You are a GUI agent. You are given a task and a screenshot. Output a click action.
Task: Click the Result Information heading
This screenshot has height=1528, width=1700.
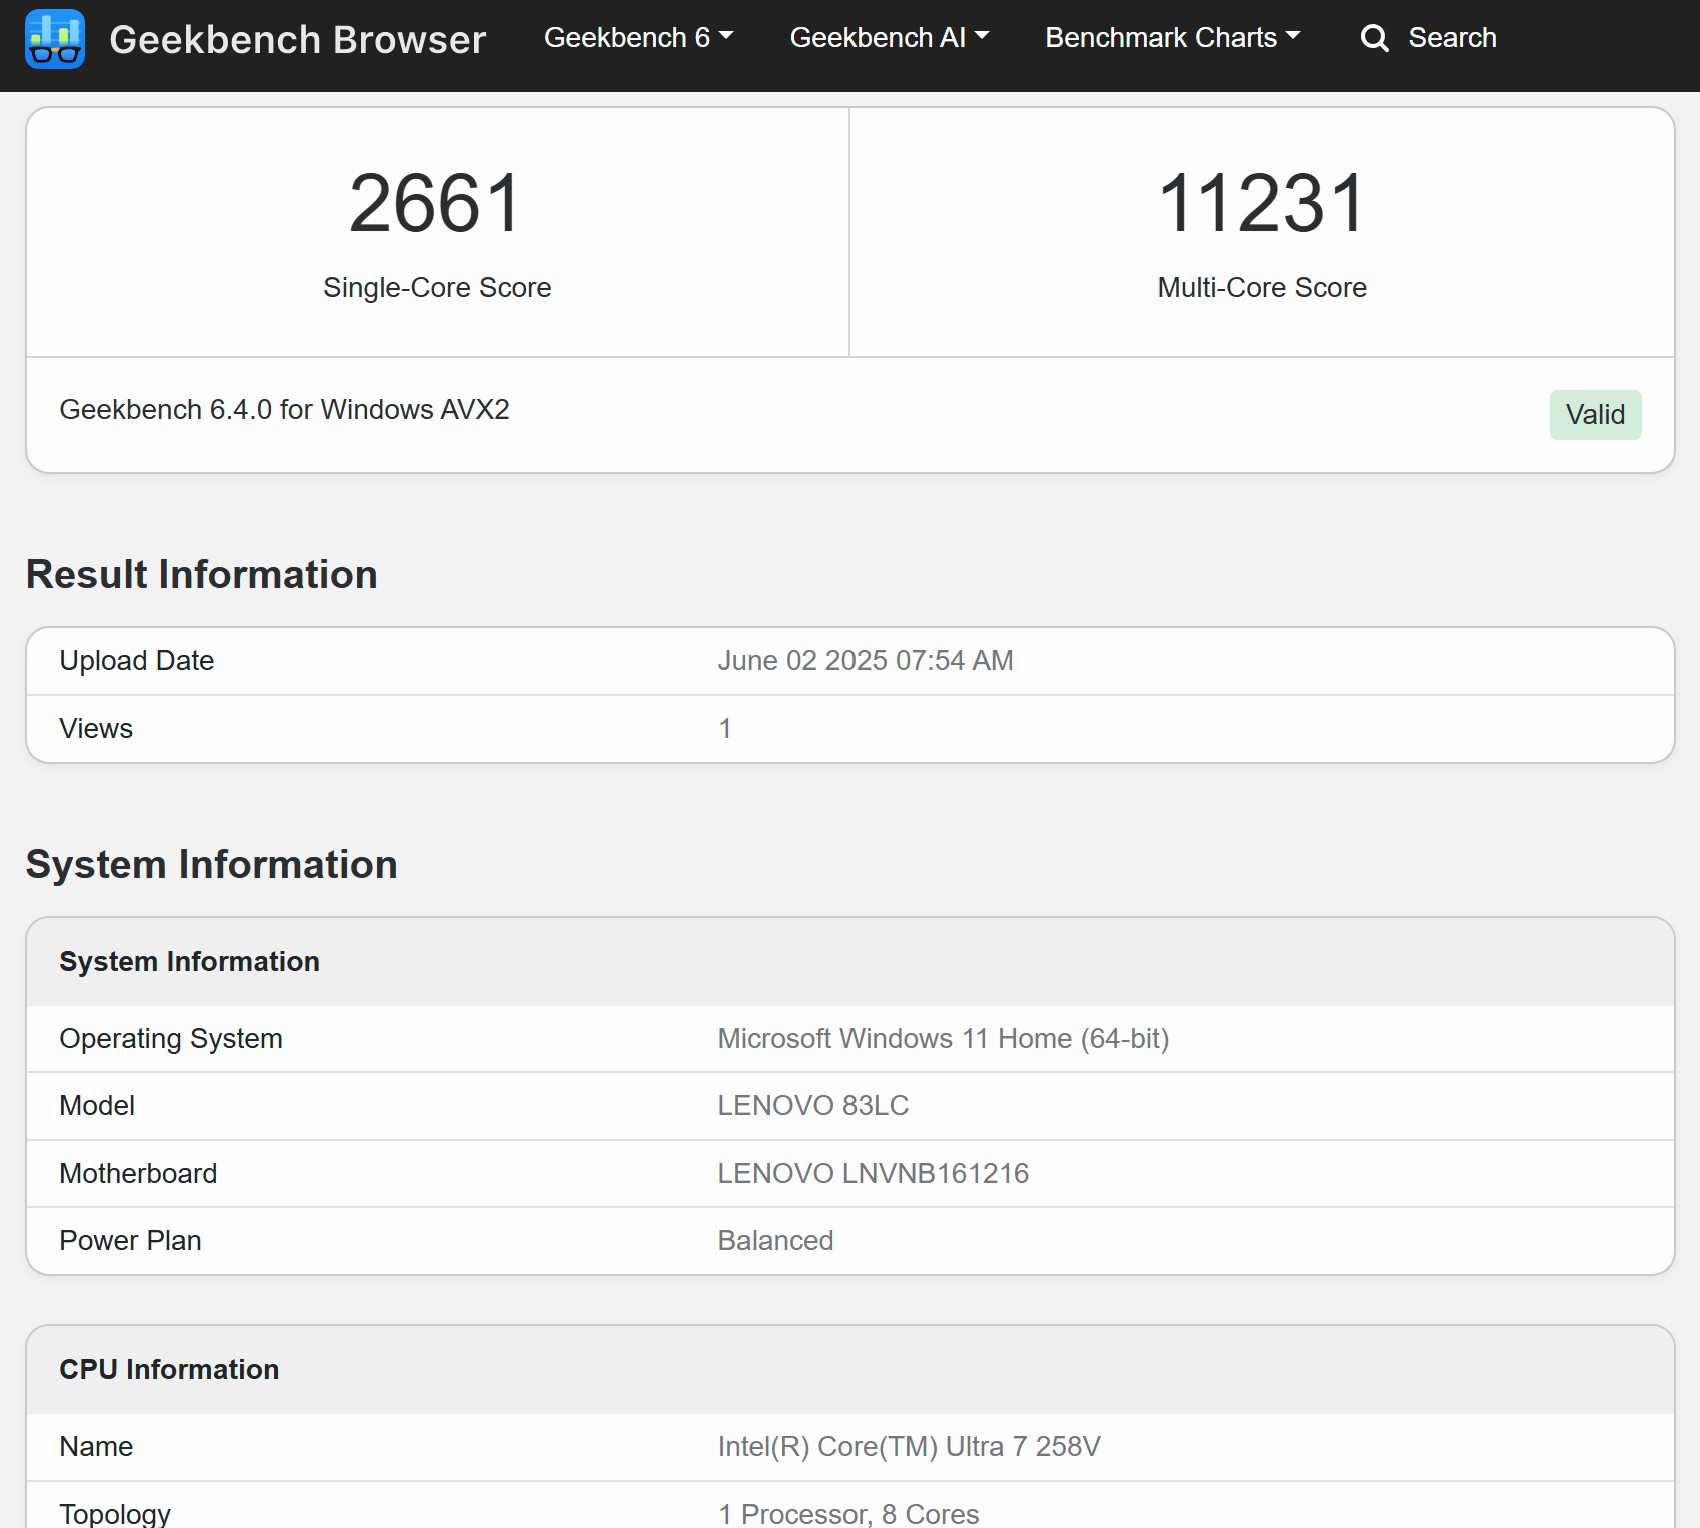tap(201, 575)
